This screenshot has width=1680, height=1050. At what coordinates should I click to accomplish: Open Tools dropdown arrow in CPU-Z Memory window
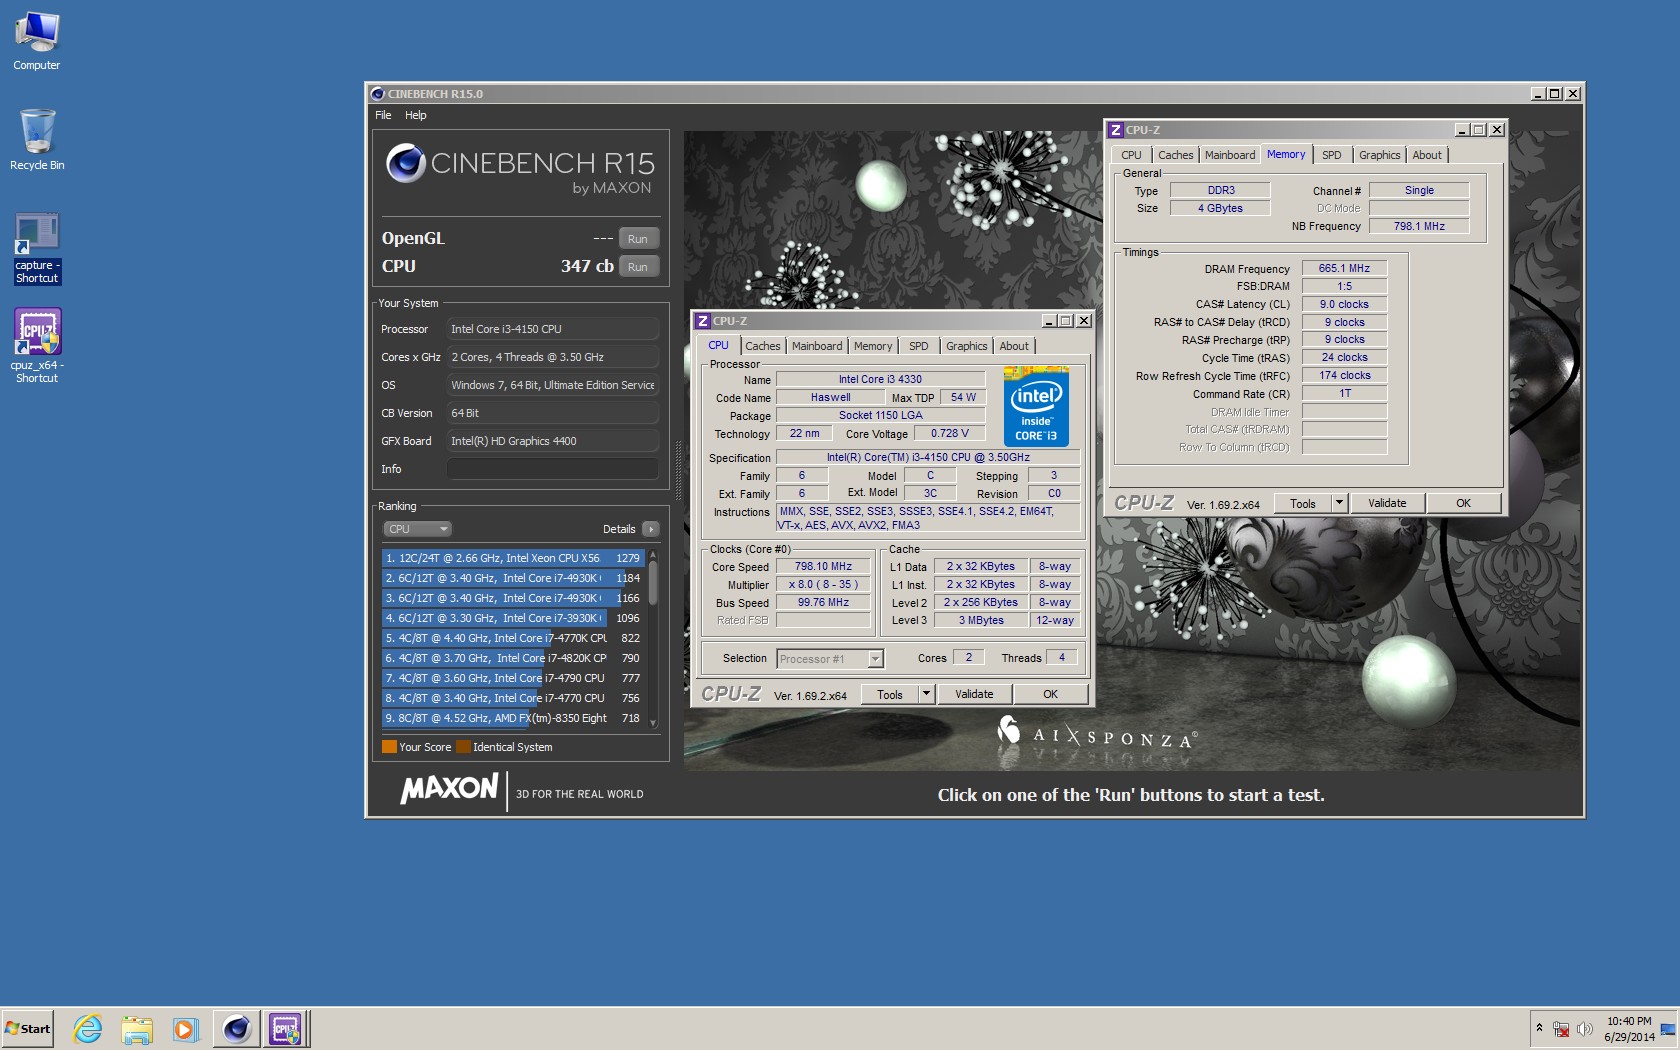[1339, 503]
